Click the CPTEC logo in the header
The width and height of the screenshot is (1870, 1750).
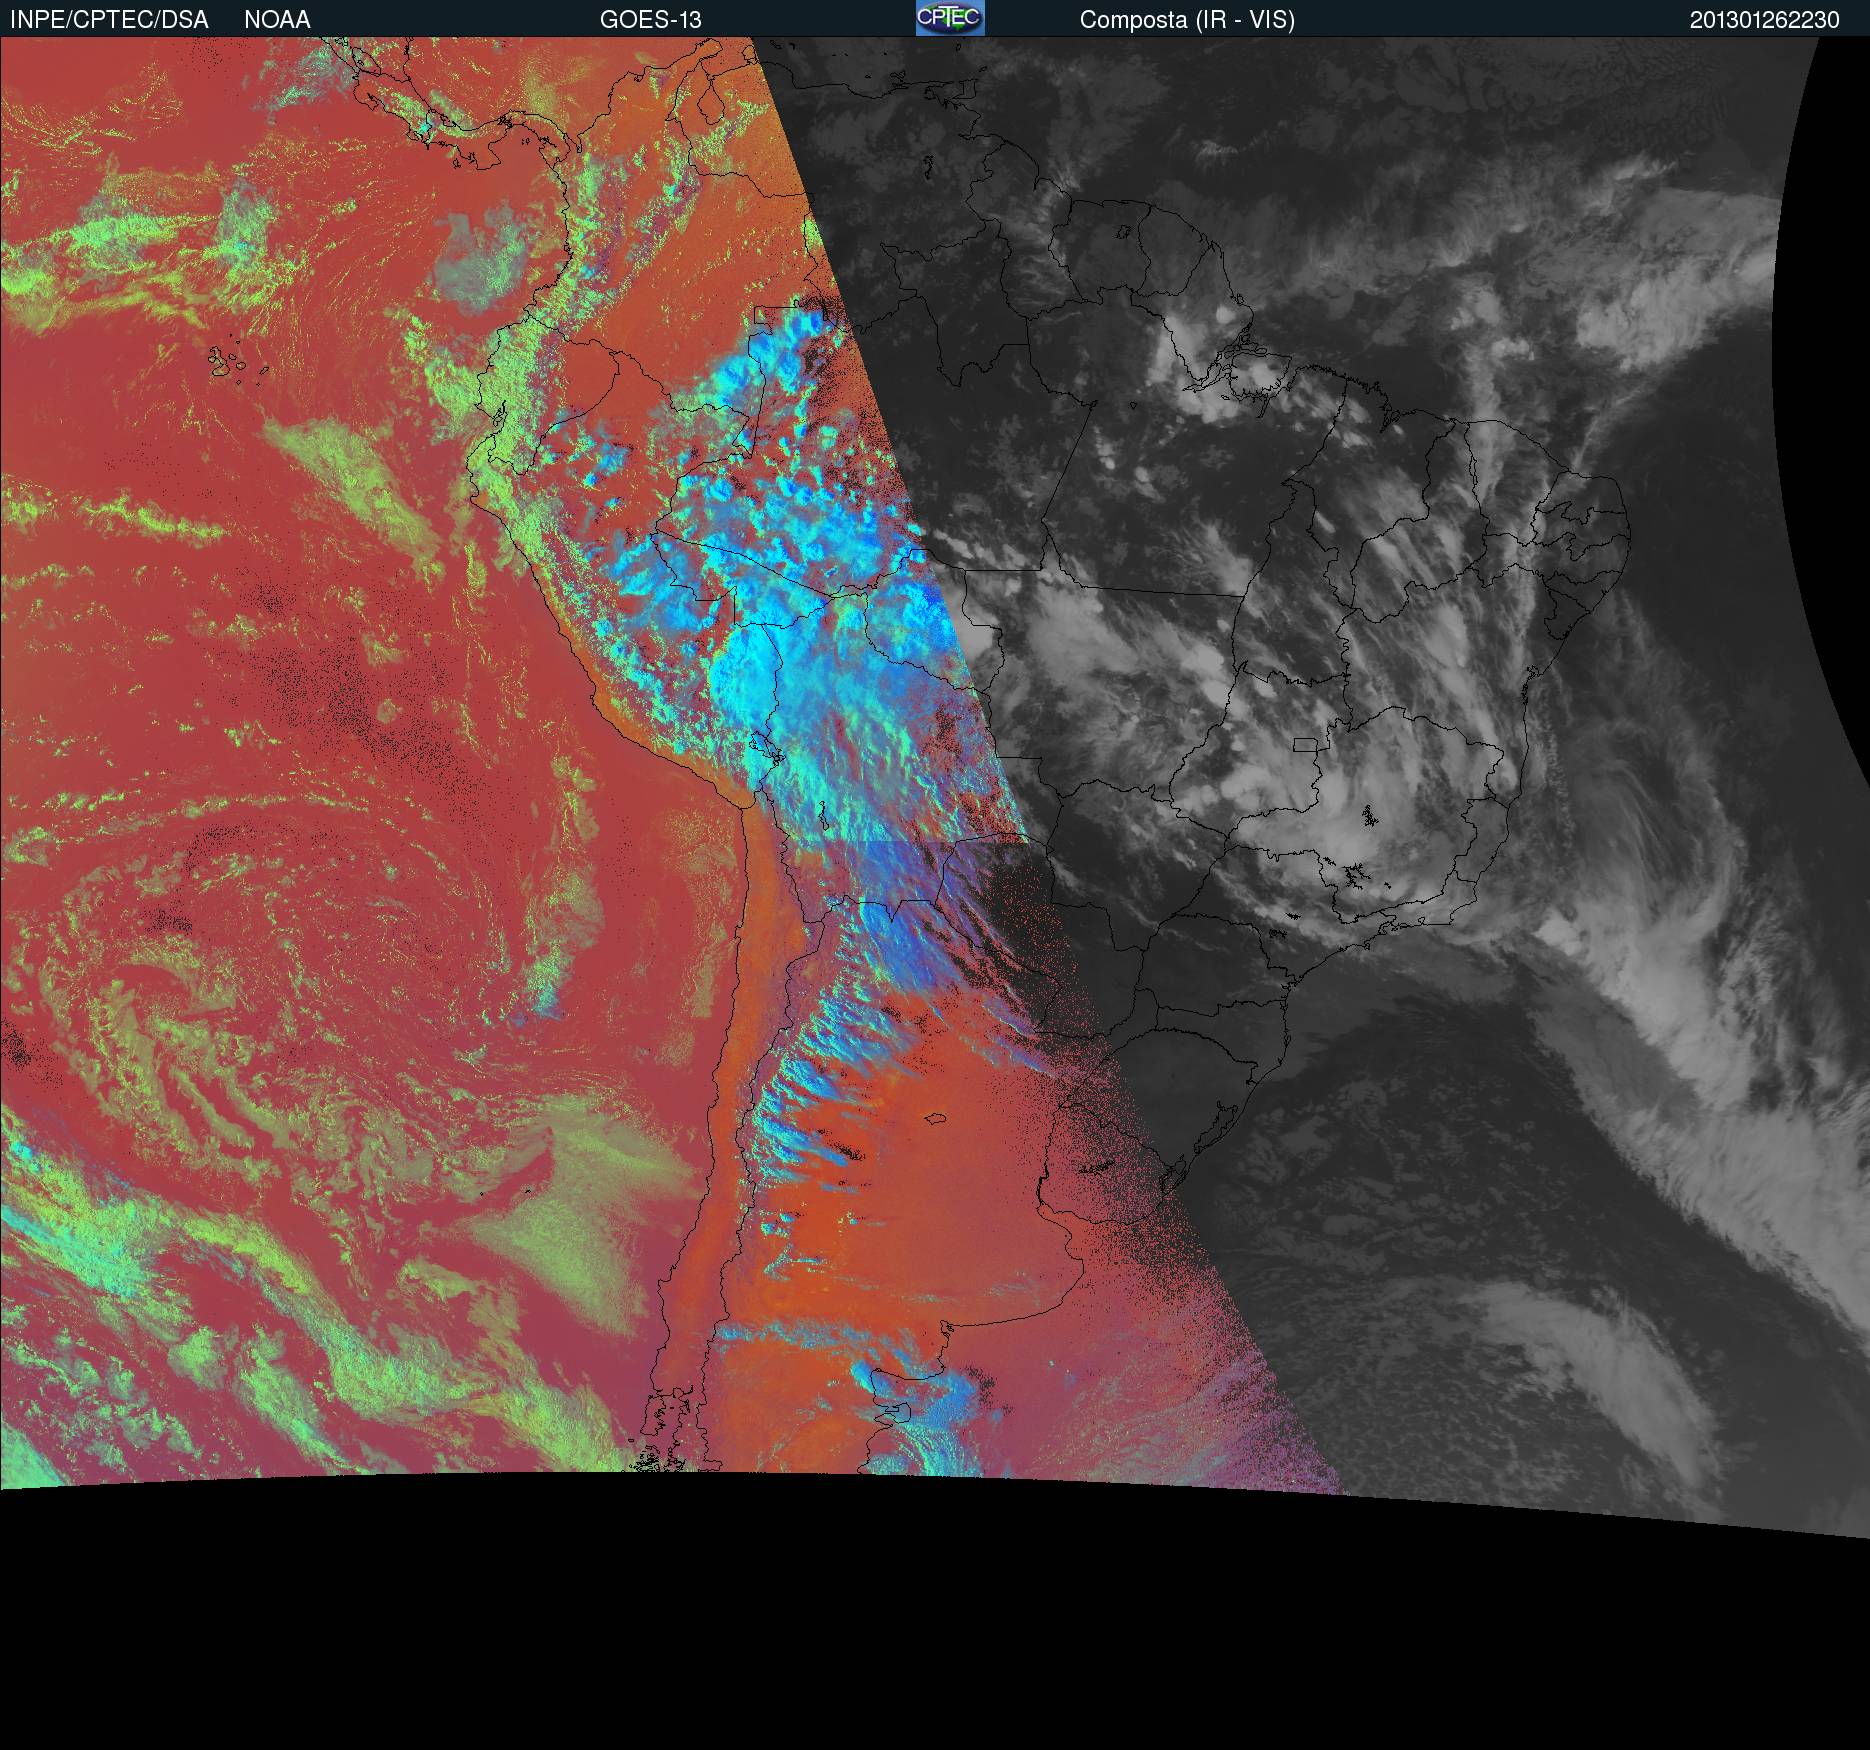point(950,18)
